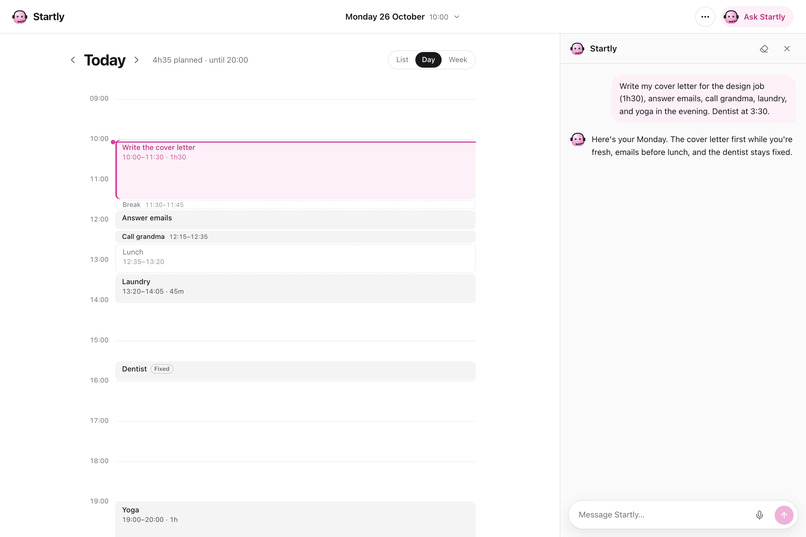The height and width of the screenshot is (537, 806).
Task: Click the Startly avatar in chat header
Action: point(577,49)
